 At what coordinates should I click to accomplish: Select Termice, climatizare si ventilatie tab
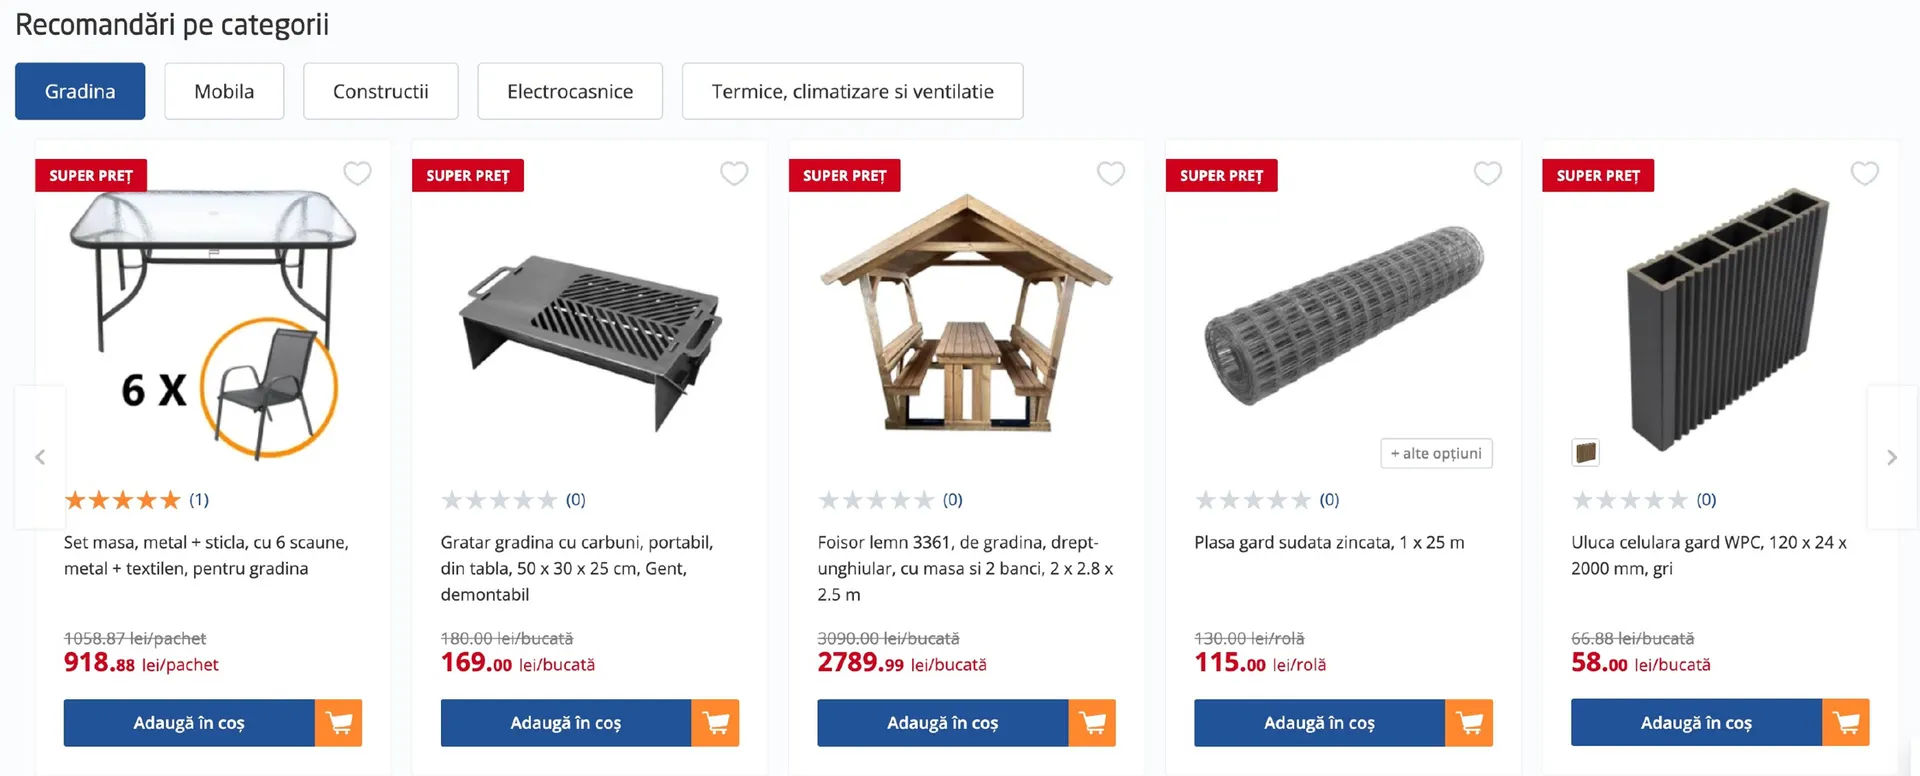point(852,91)
